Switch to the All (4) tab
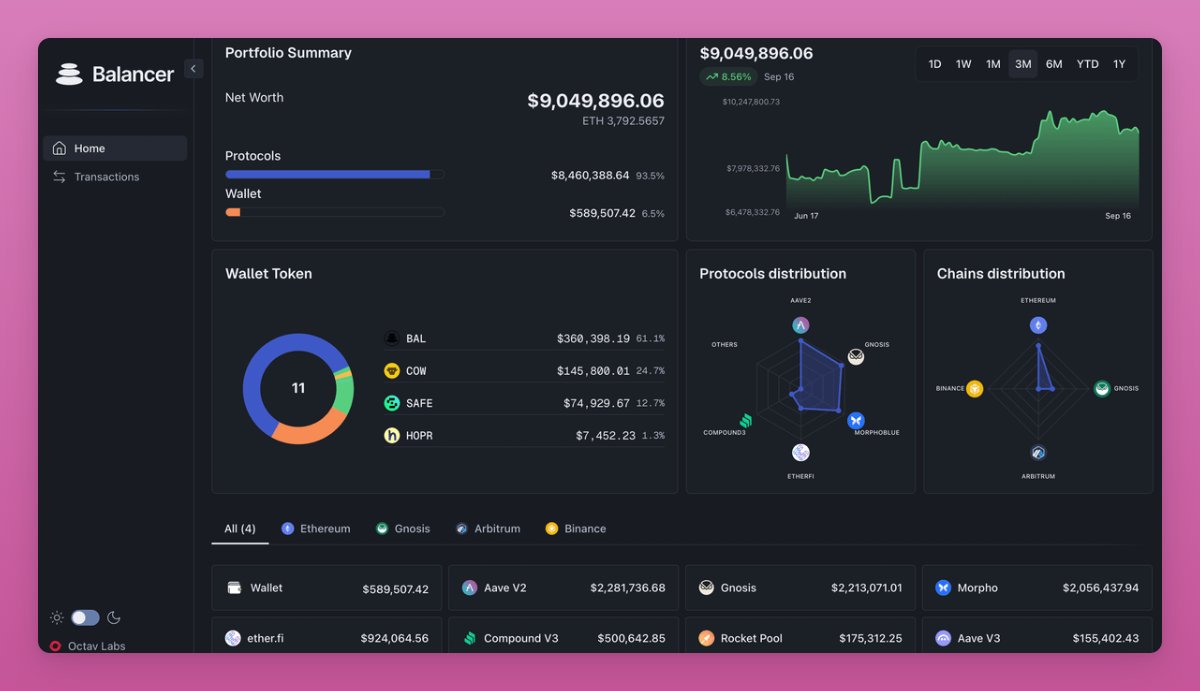The height and width of the screenshot is (691, 1200). 240,529
